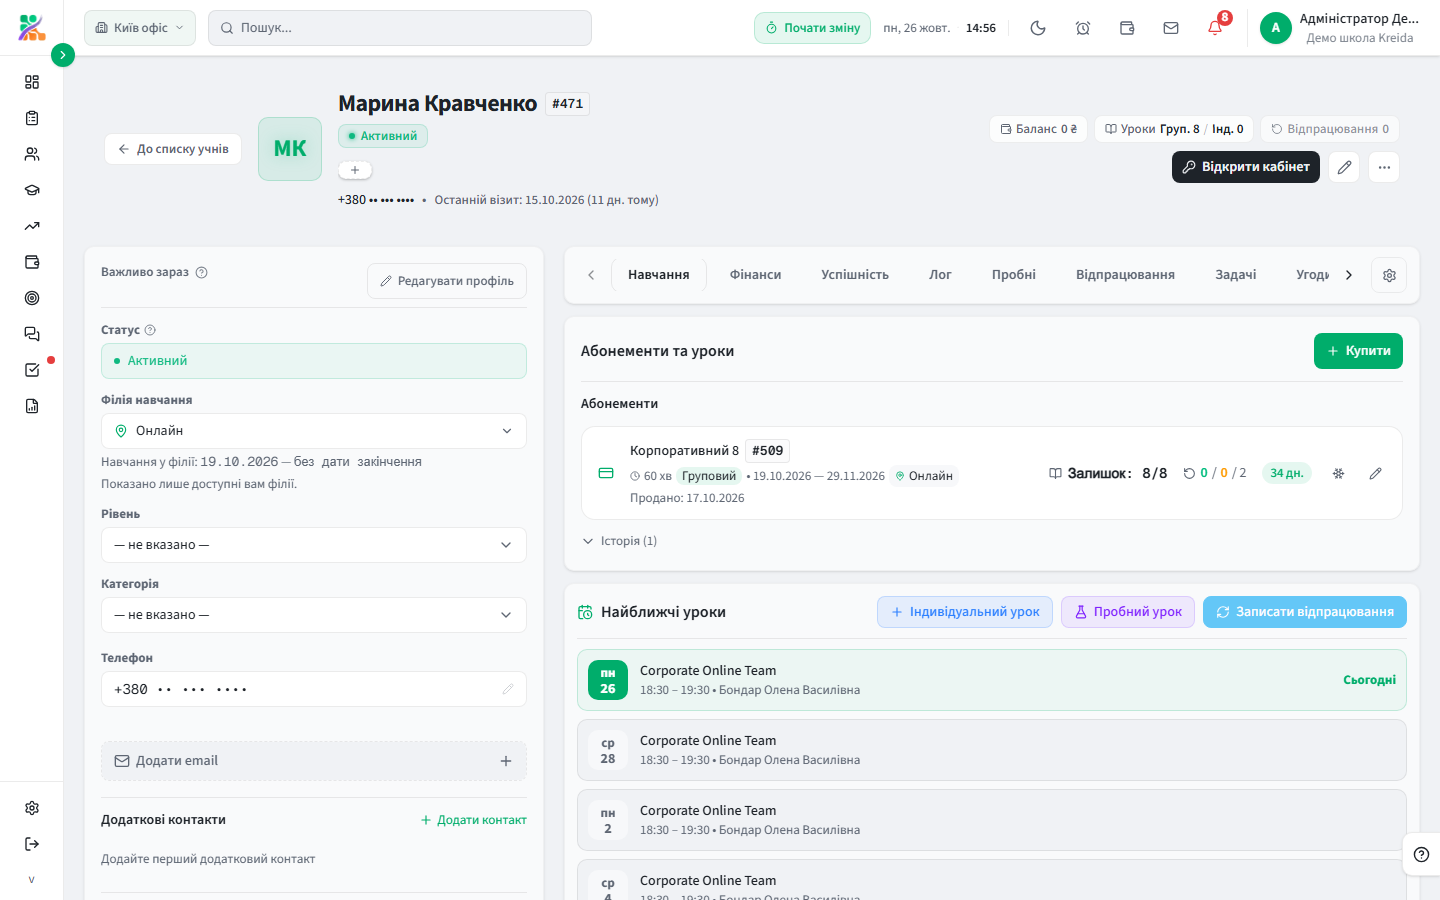Switch to the Відпрацювання tab
1440x900 pixels.
pos(1125,275)
